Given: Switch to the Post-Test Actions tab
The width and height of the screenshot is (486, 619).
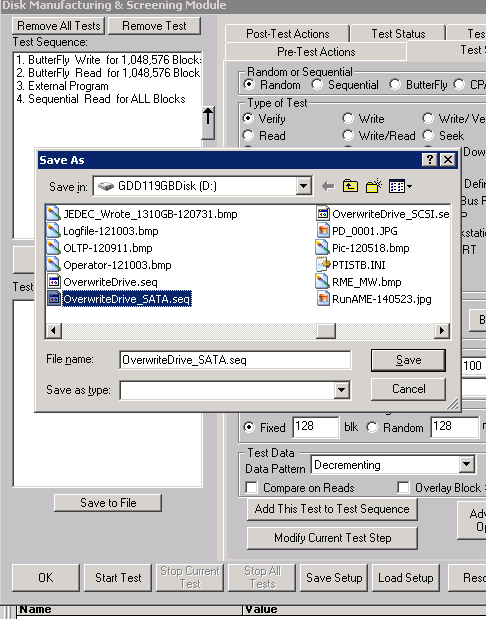Looking at the screenshot, I should coord(287,34).
